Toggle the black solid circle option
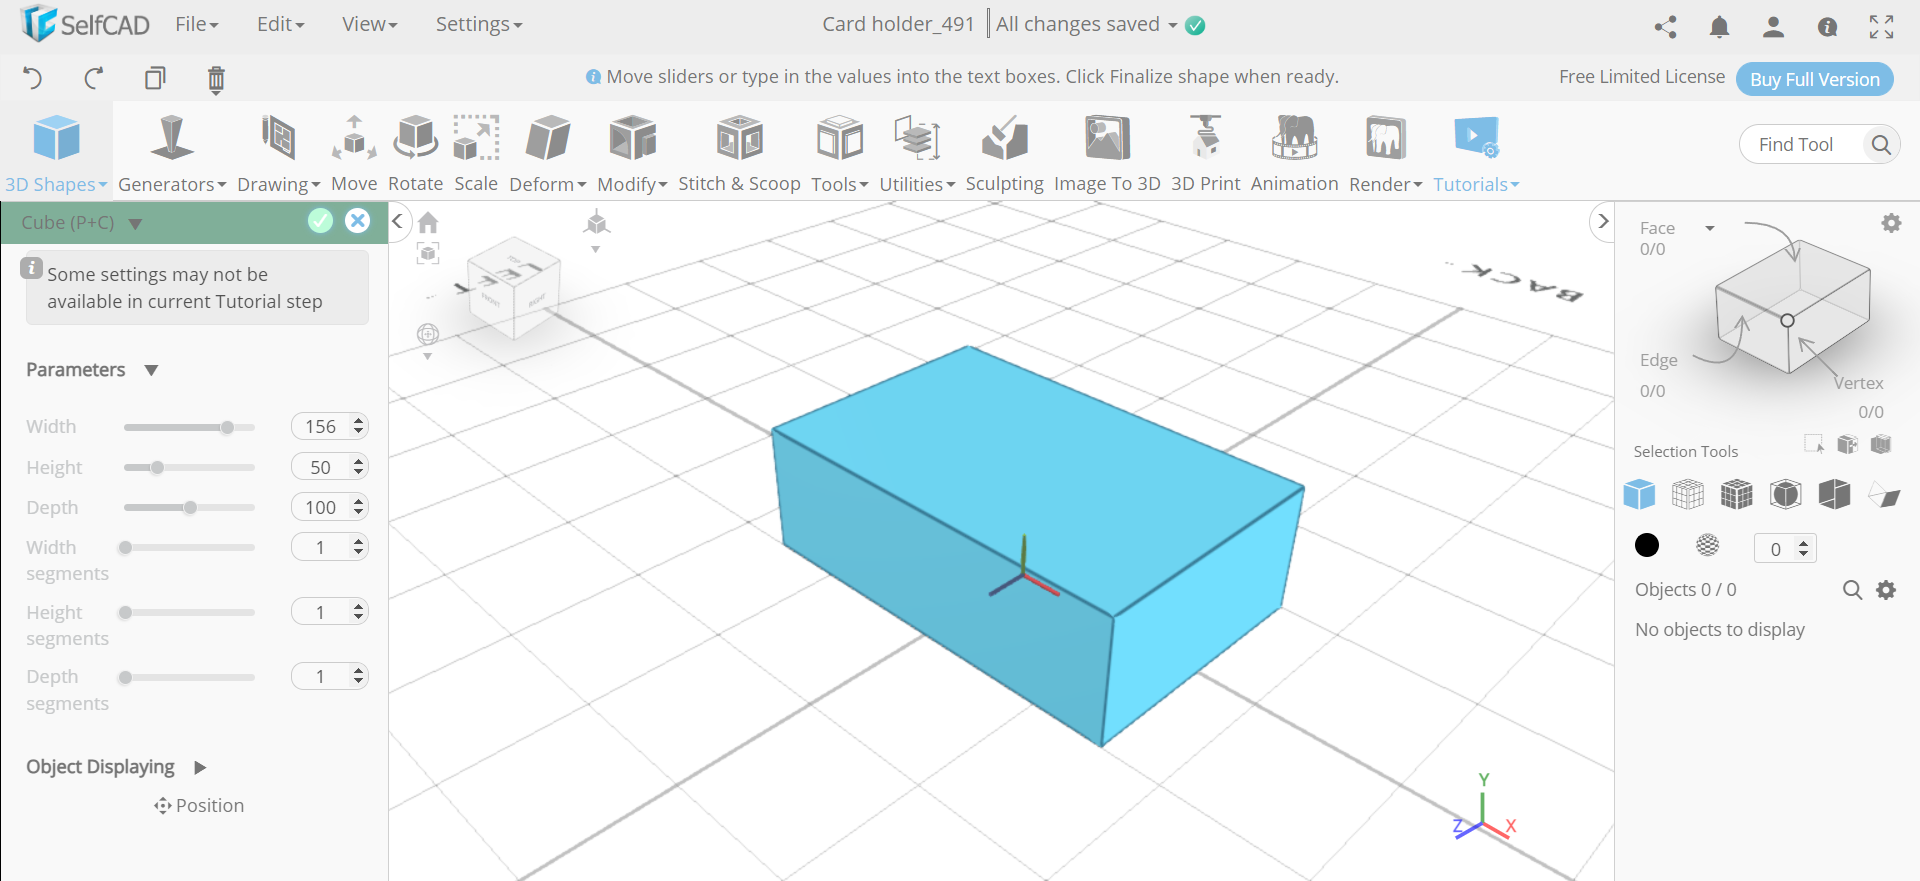Image resolution: width=1920 pixels, height=881 pixels. tap(1647, 545)
